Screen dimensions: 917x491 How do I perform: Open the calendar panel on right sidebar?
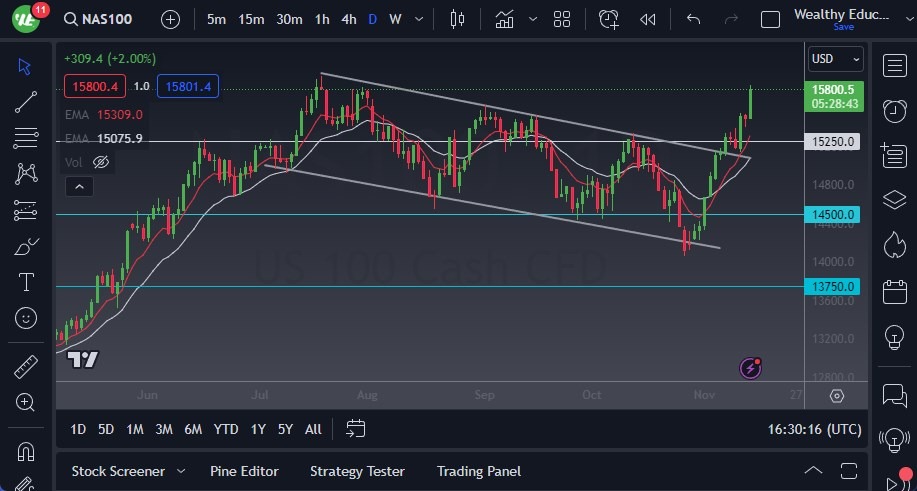[894, 292]
